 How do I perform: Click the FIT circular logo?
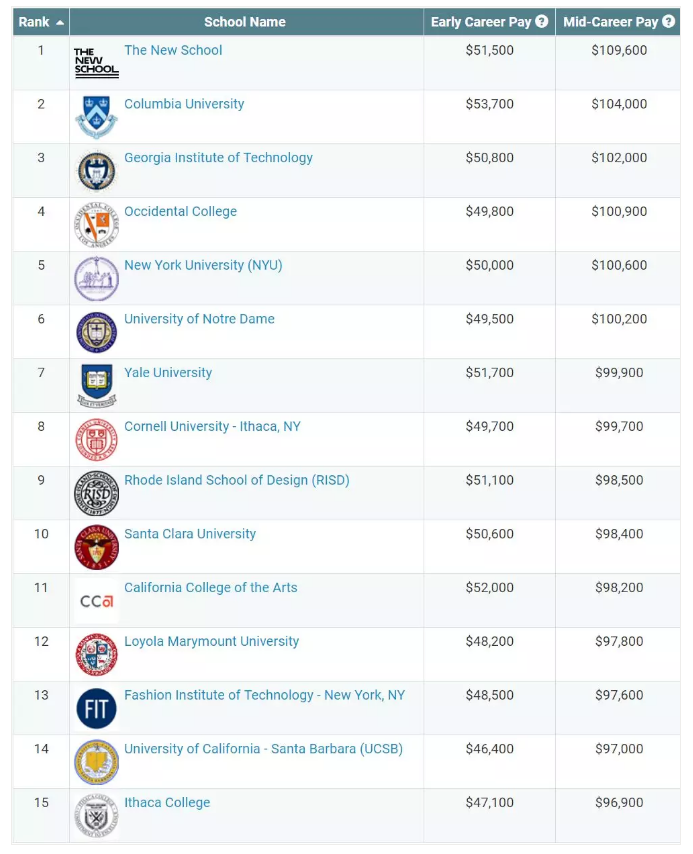[x=96, y=709]
